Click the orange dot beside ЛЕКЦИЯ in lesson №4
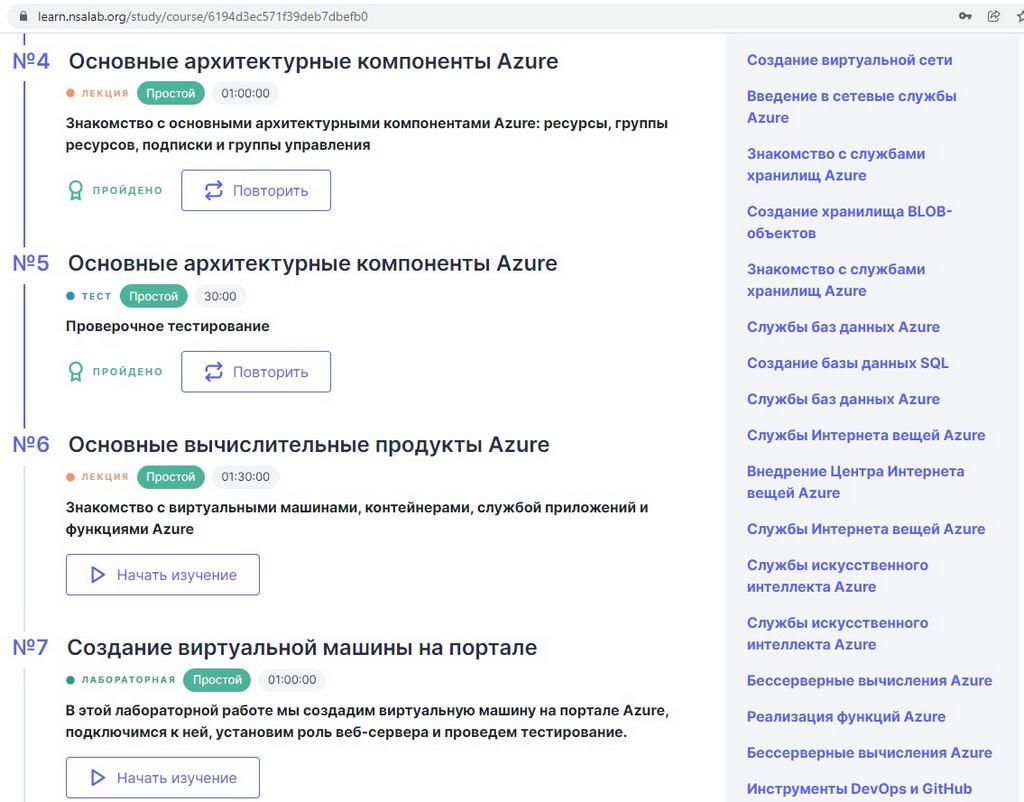 tap(71, 93)
